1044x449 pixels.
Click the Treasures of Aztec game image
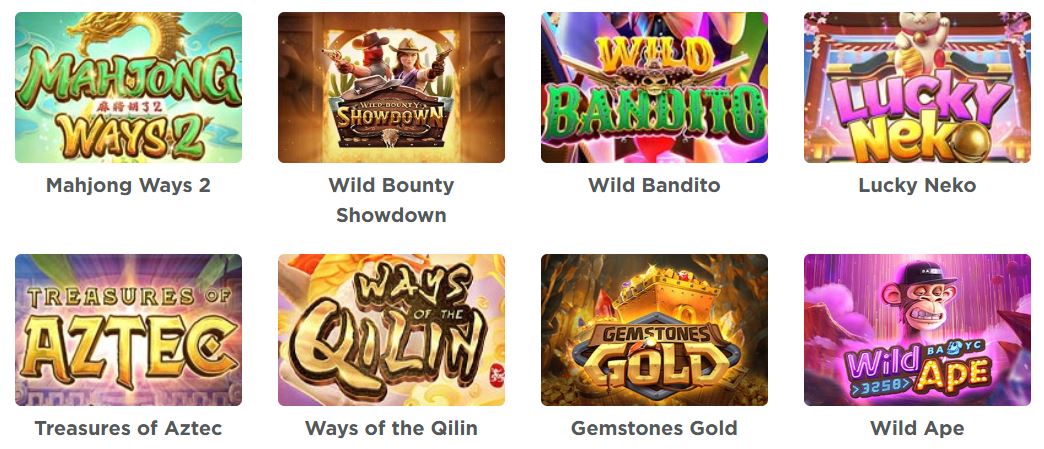129,330
